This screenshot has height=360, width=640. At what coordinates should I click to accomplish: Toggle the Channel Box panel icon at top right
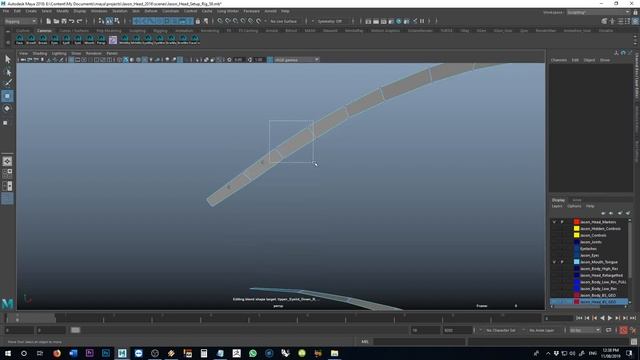click(635, 21)
